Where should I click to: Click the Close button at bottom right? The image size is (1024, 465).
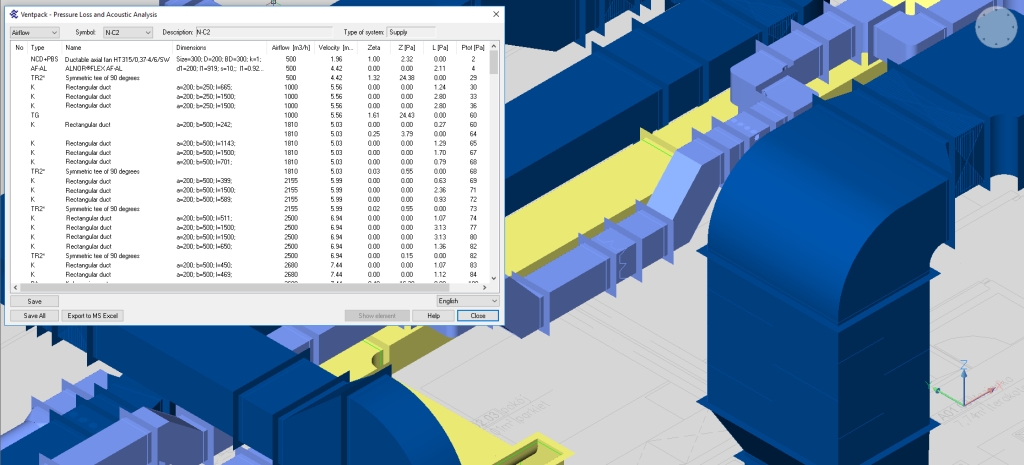[x=478, y=315]
